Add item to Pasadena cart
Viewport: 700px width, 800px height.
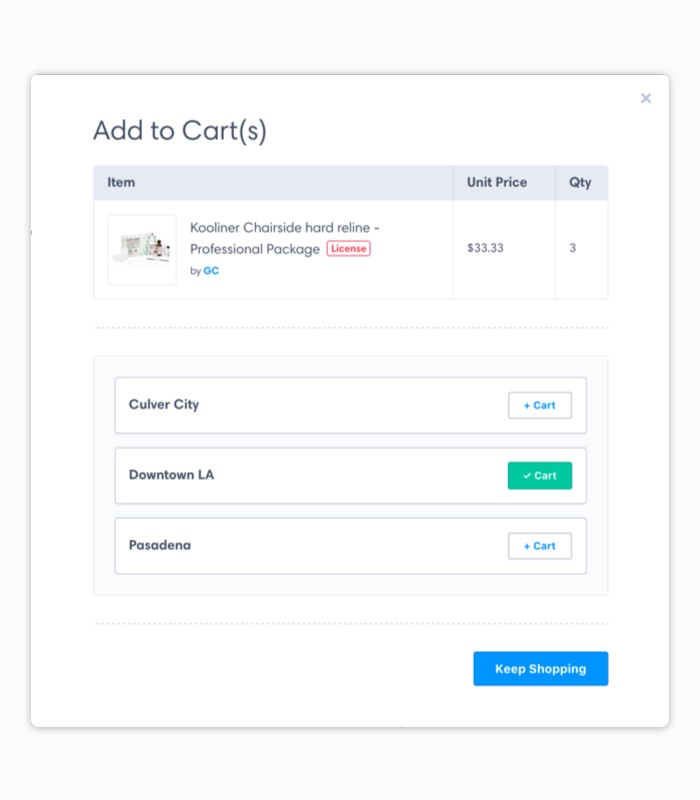click(540, 546)
